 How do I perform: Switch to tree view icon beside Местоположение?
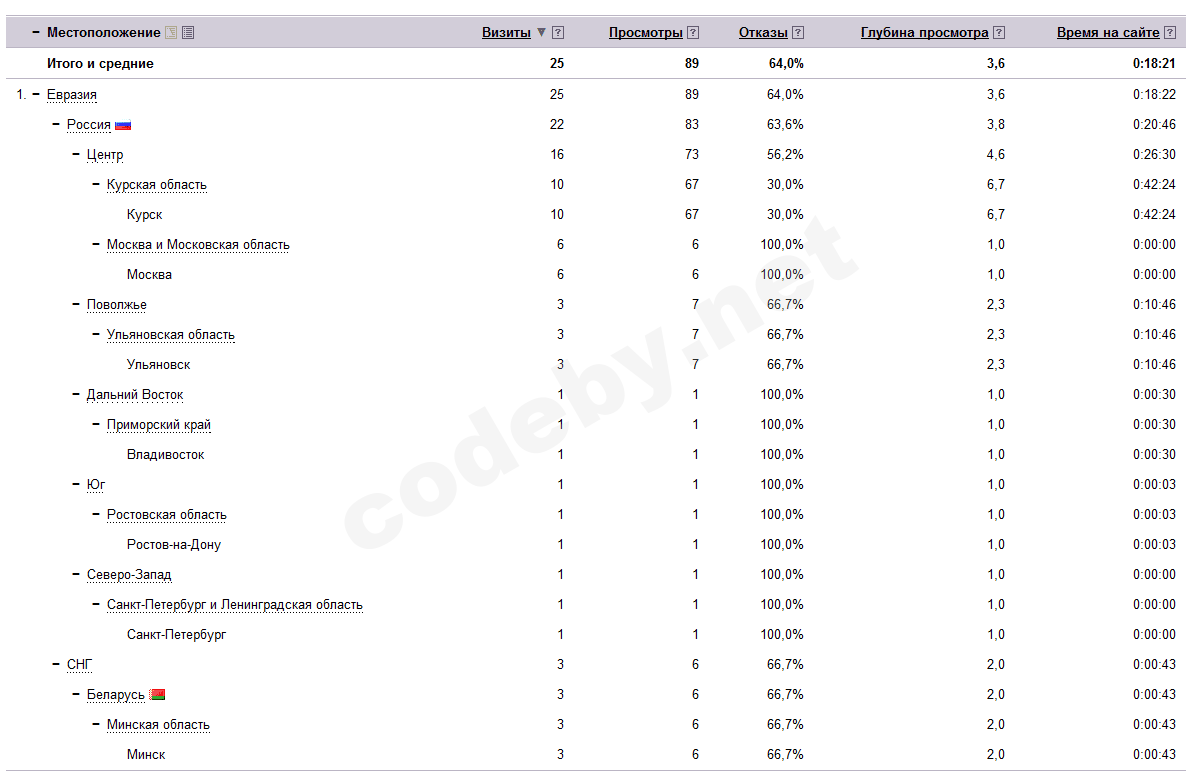[x=171, y=33]
